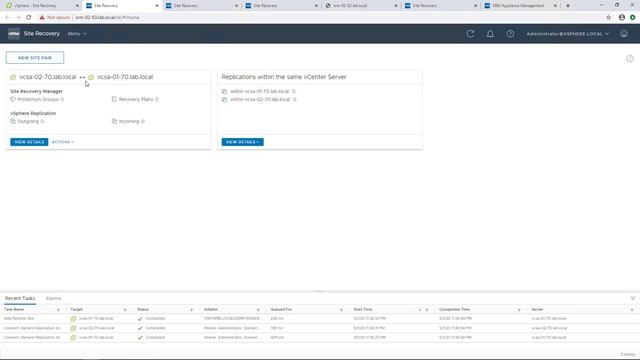Screen dimensions: 640x360
Task: Sort by the Start Time column header
Action: click(363, 310)
